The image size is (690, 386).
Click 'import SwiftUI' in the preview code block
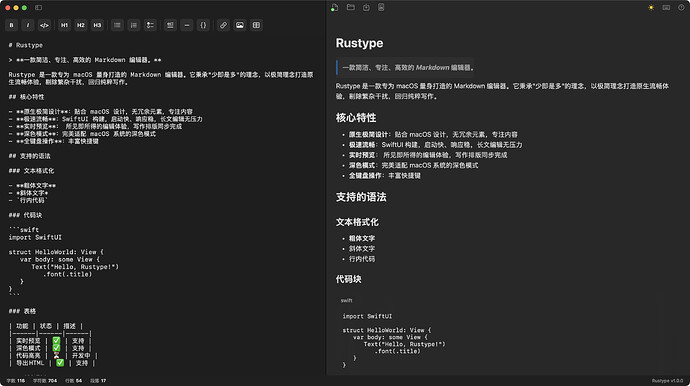(x=367, y=316)
